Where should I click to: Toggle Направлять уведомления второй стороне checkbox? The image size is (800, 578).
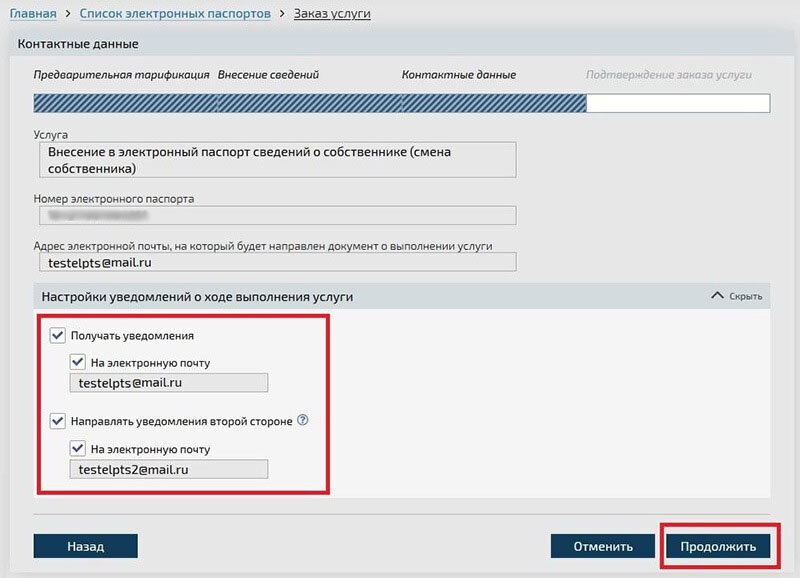pos(58,421)
